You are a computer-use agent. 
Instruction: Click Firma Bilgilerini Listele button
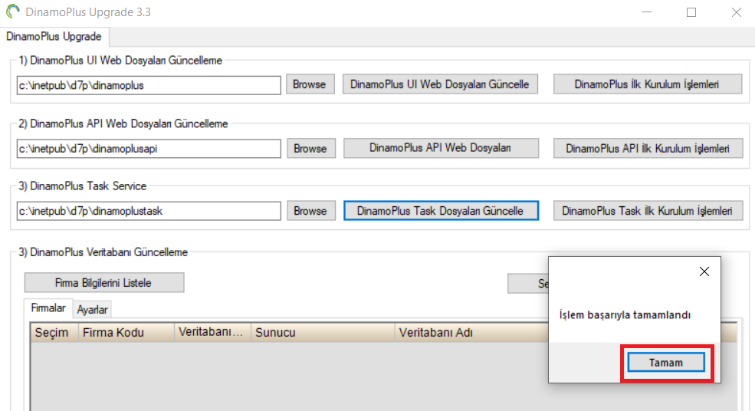(104, 283)
